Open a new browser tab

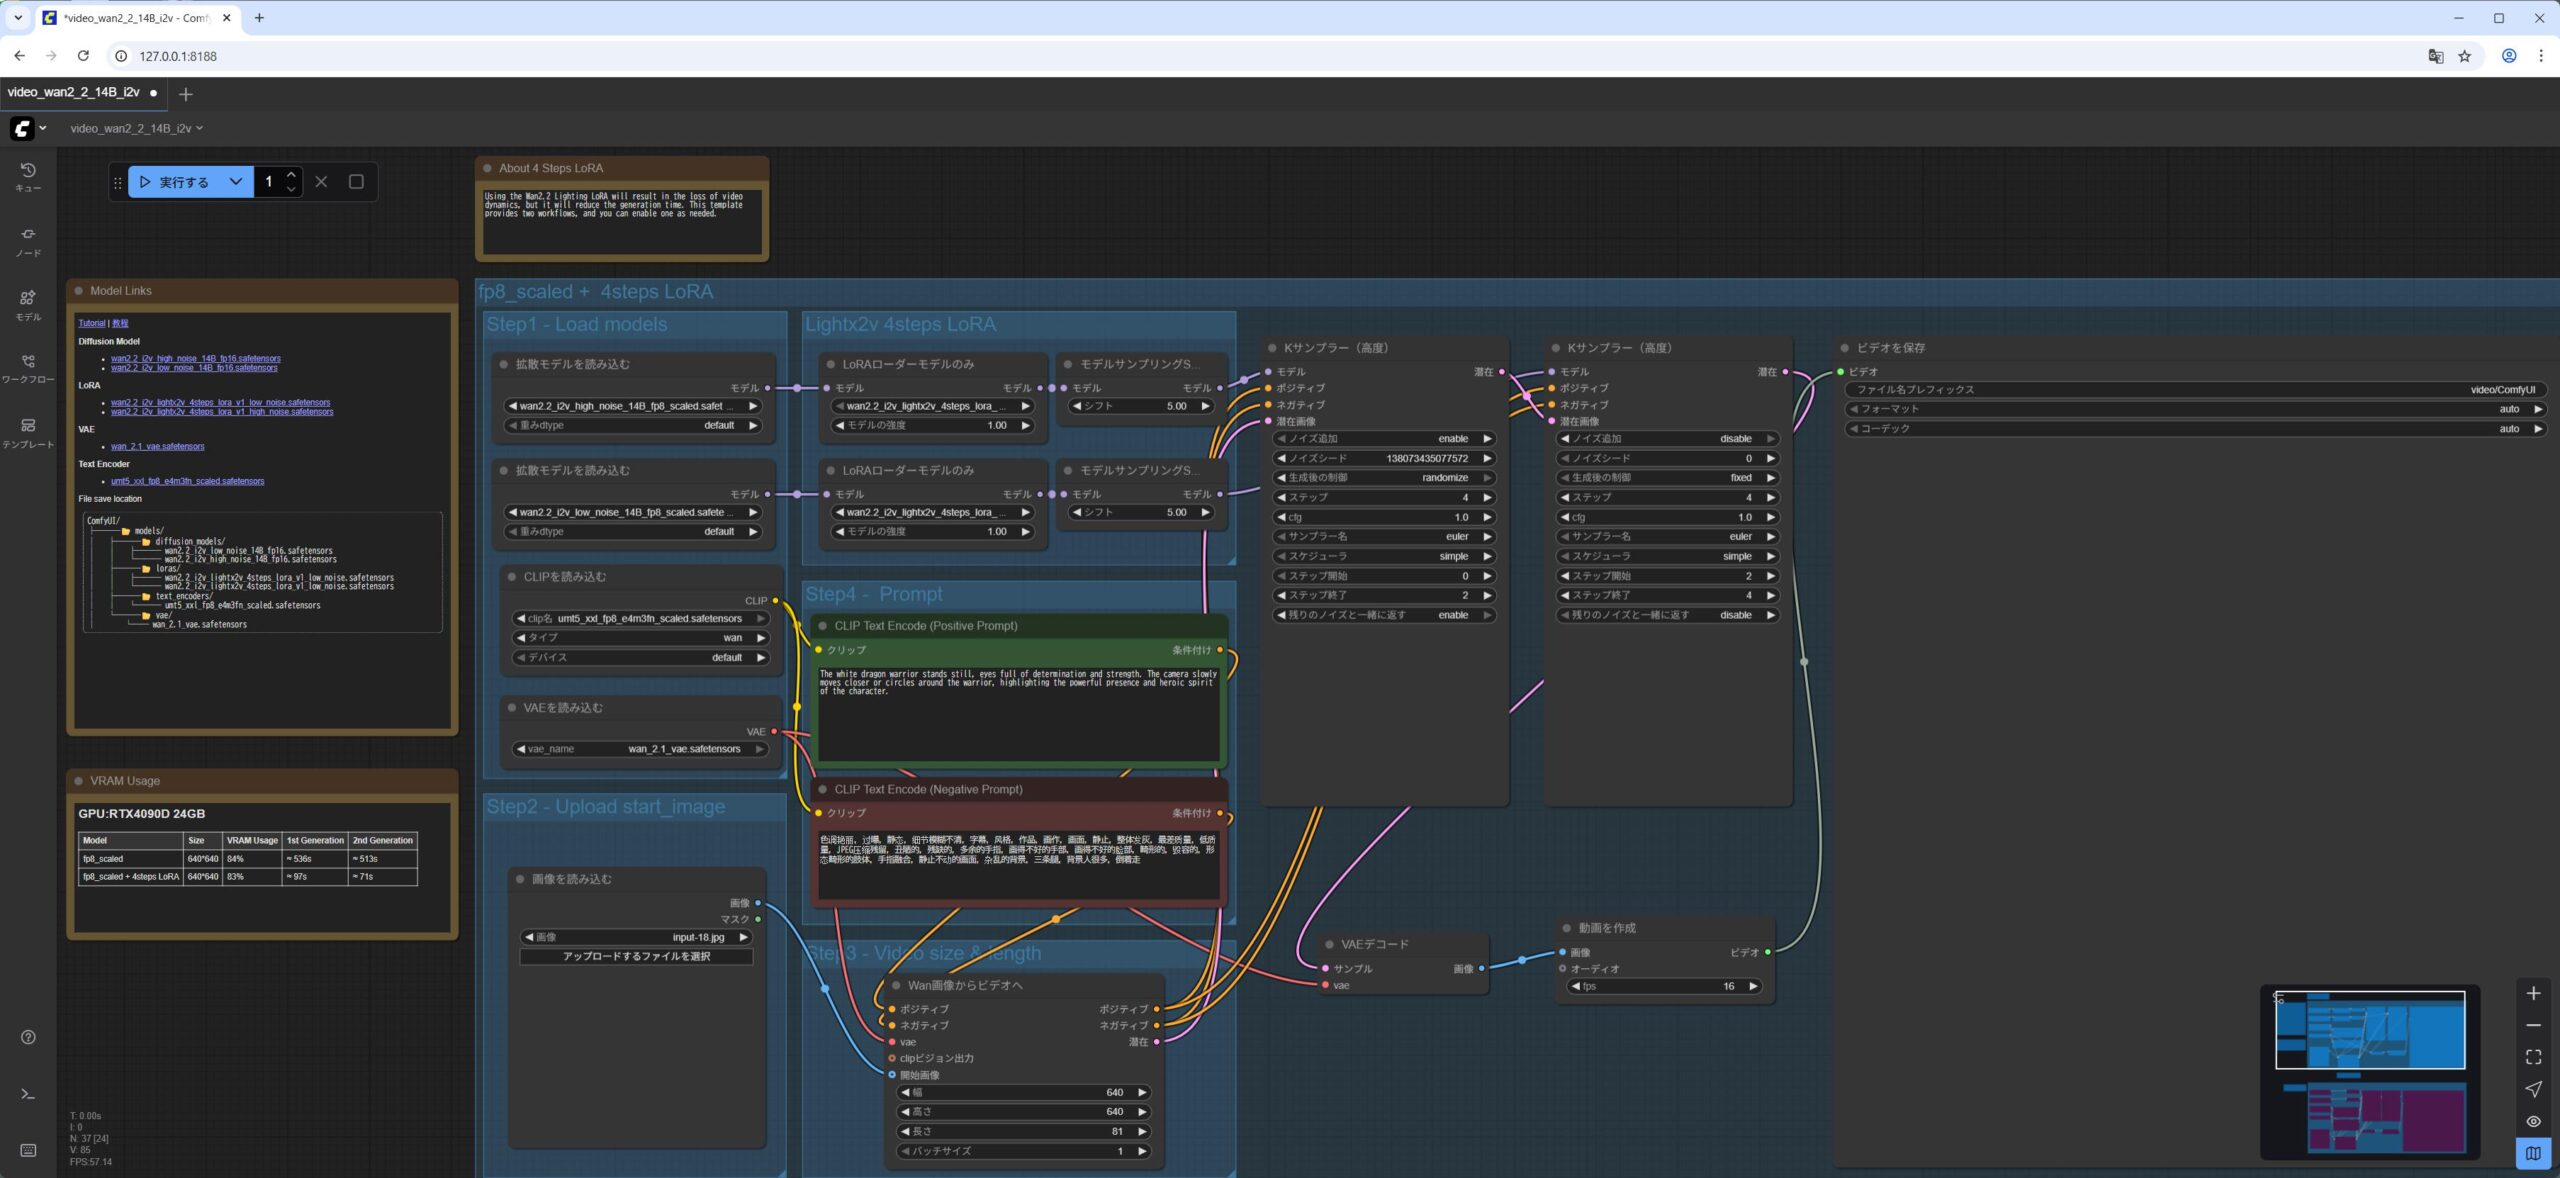tap(259, 18)
